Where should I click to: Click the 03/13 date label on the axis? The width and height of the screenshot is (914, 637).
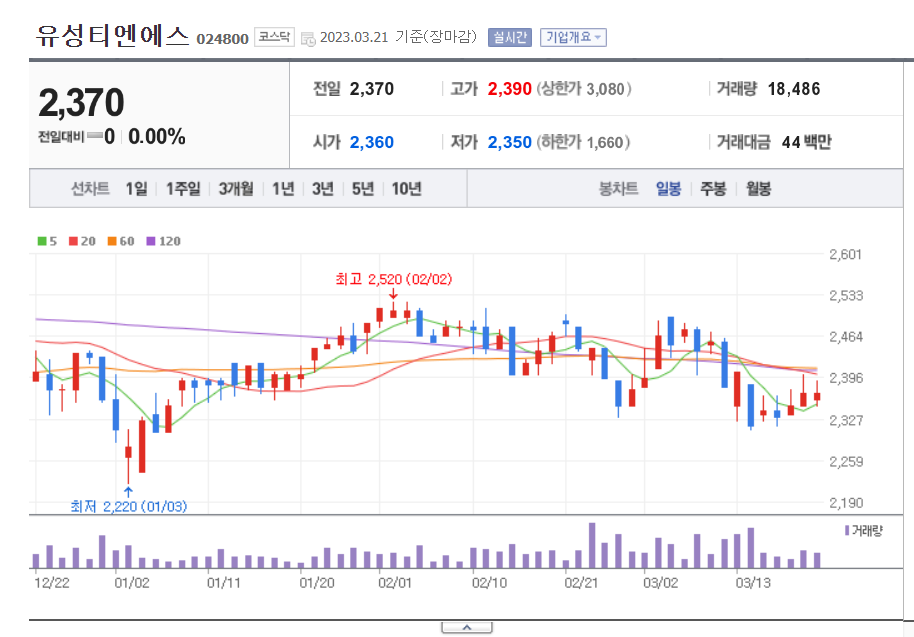[753, 583]
